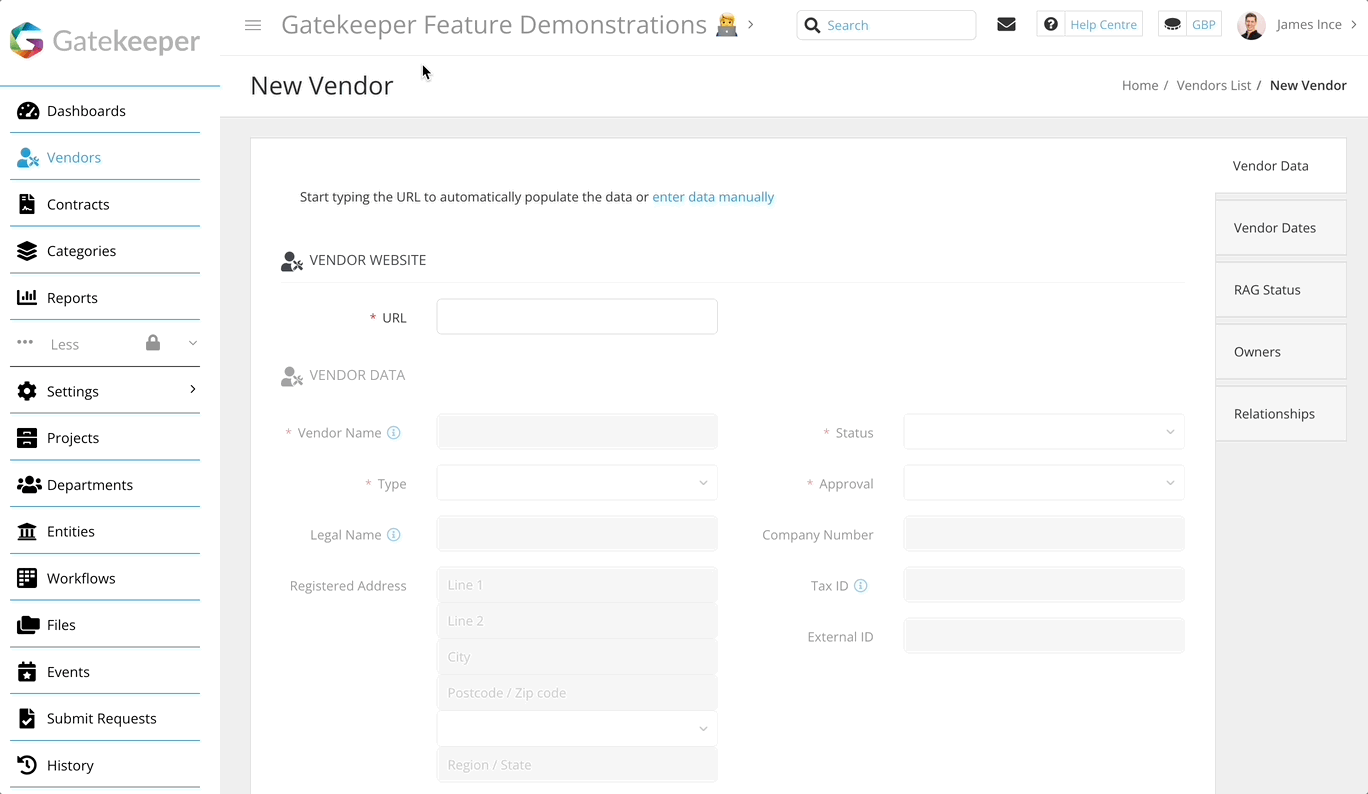Open the Vendors section from the sidebar

[x=75, y=157]
